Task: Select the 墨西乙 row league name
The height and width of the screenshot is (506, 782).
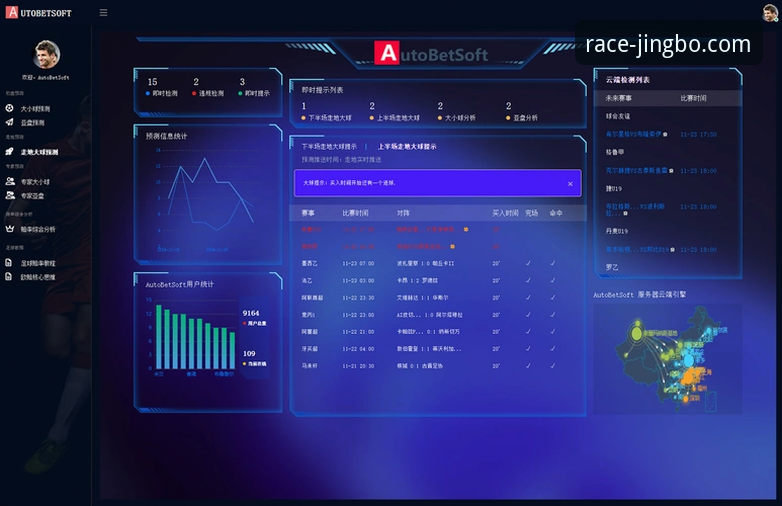Action: (309, 263)
